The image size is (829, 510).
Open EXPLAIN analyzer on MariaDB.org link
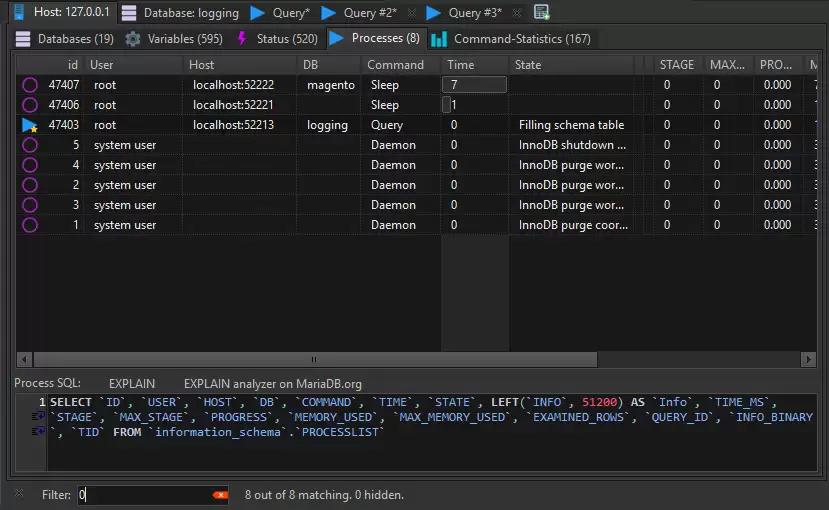[x=272, y=383]
